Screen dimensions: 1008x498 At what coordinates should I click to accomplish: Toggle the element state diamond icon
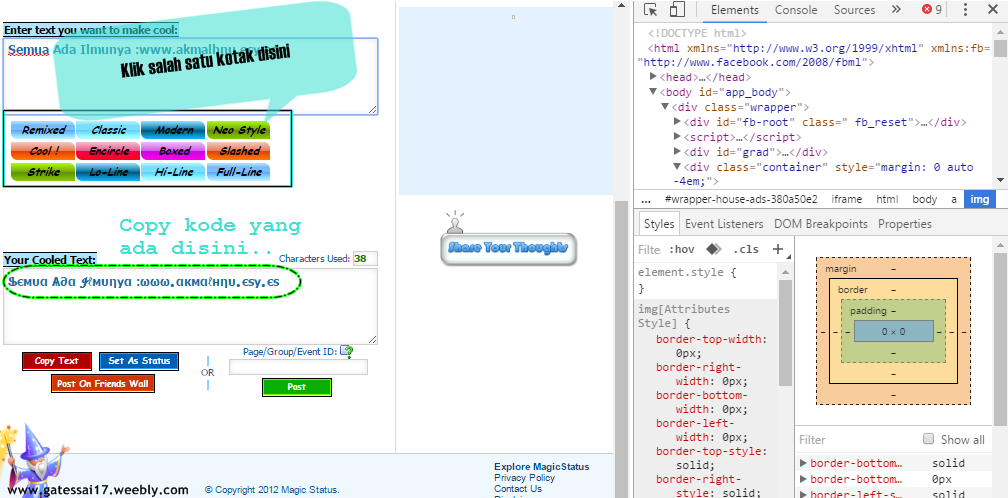coord(714,249)
